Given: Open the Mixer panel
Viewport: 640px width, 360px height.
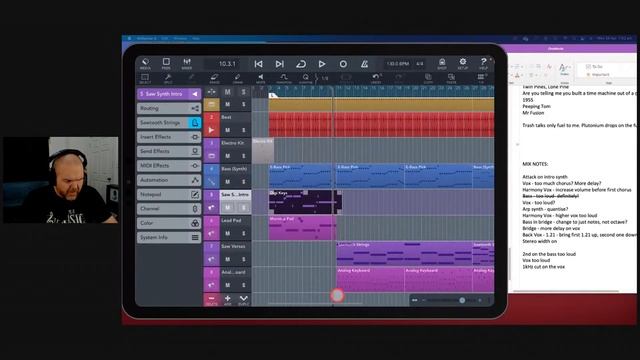Looking at the screenshot, I should [187, 64].
